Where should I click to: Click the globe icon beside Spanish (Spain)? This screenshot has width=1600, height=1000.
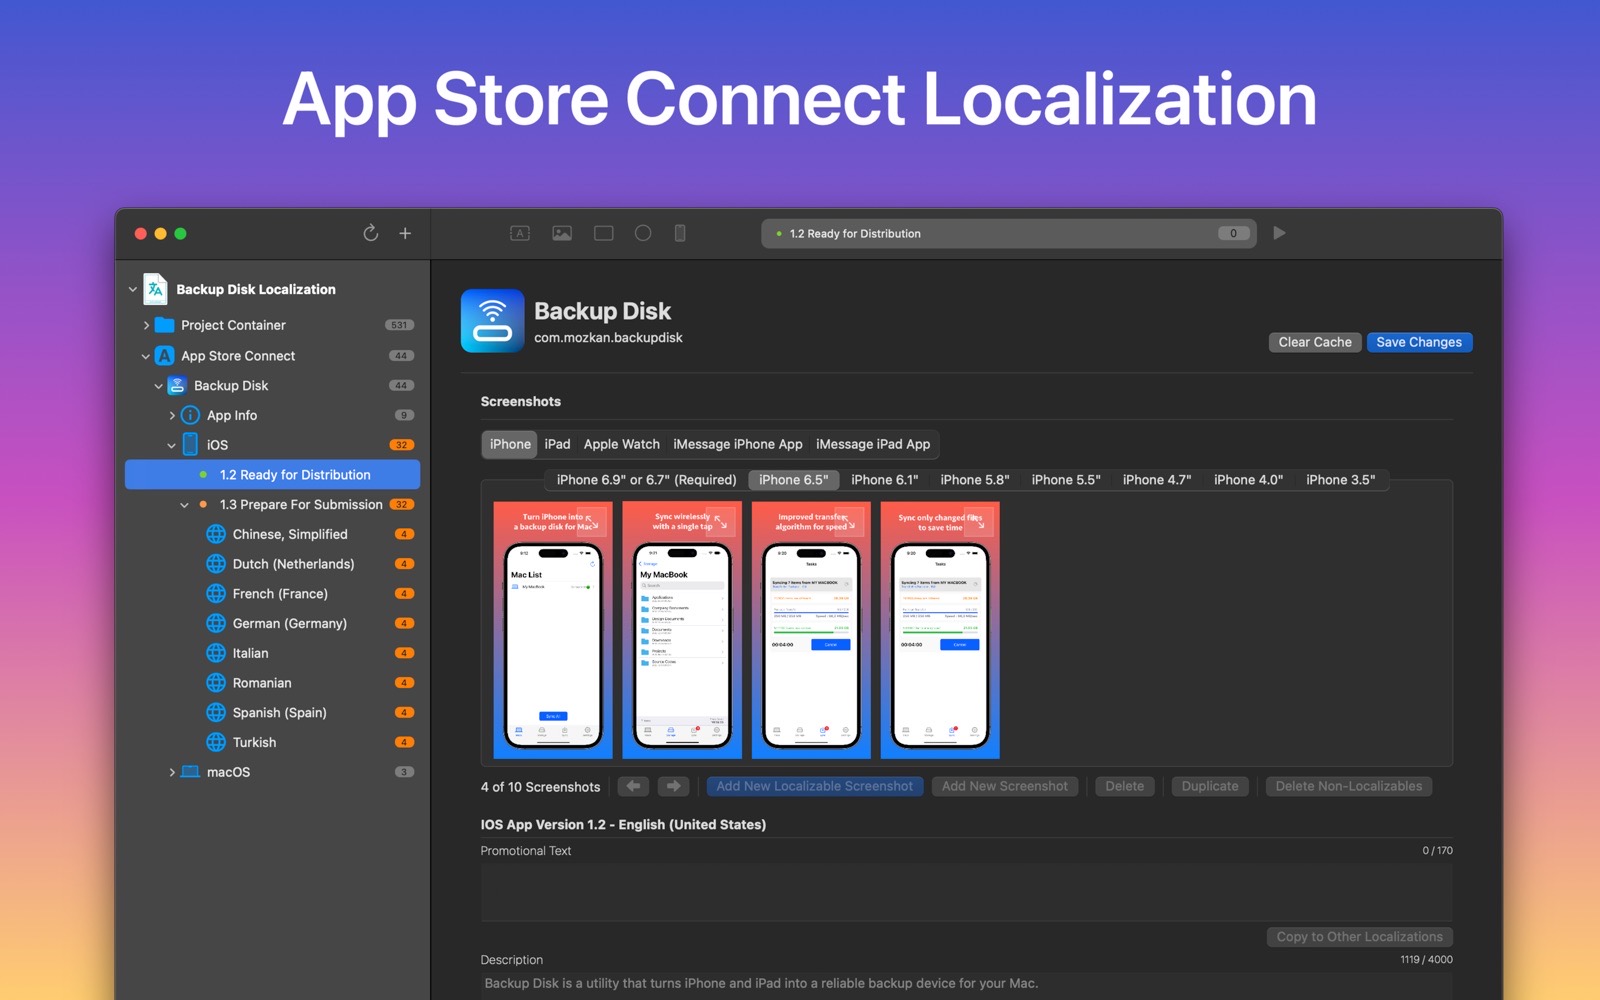click(216, 713)
